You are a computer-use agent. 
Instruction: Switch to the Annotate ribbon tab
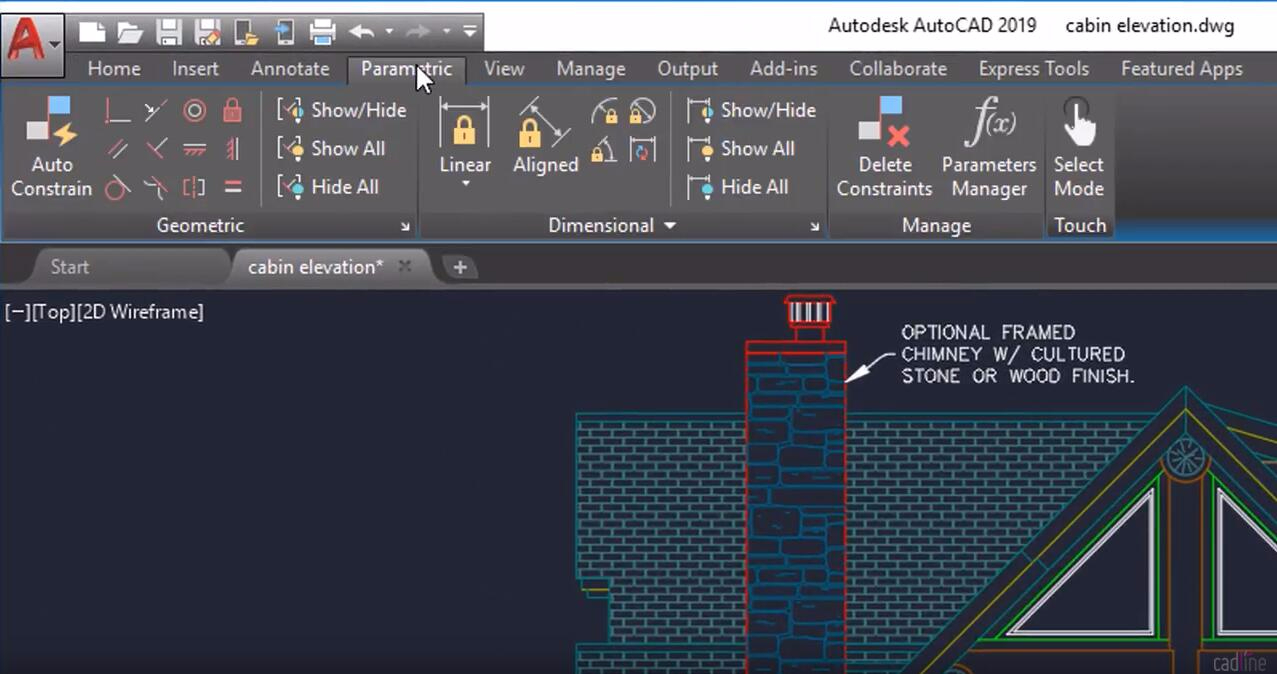tap(289, 68)
